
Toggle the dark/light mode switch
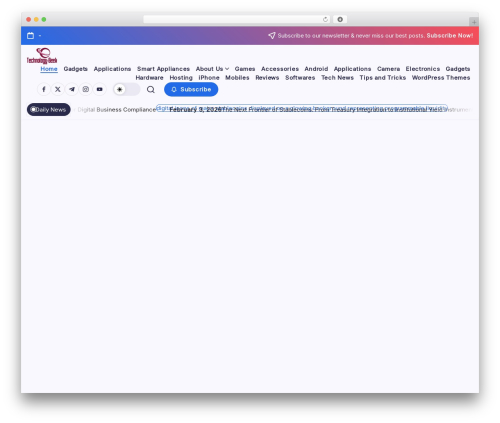[x=126, y=89]
